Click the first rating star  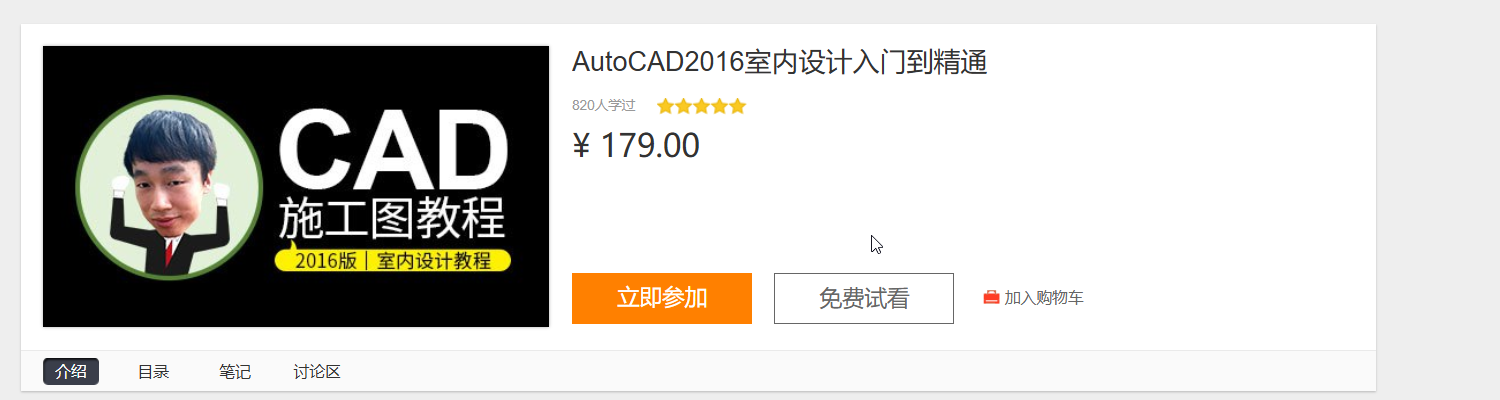[665, 106]
